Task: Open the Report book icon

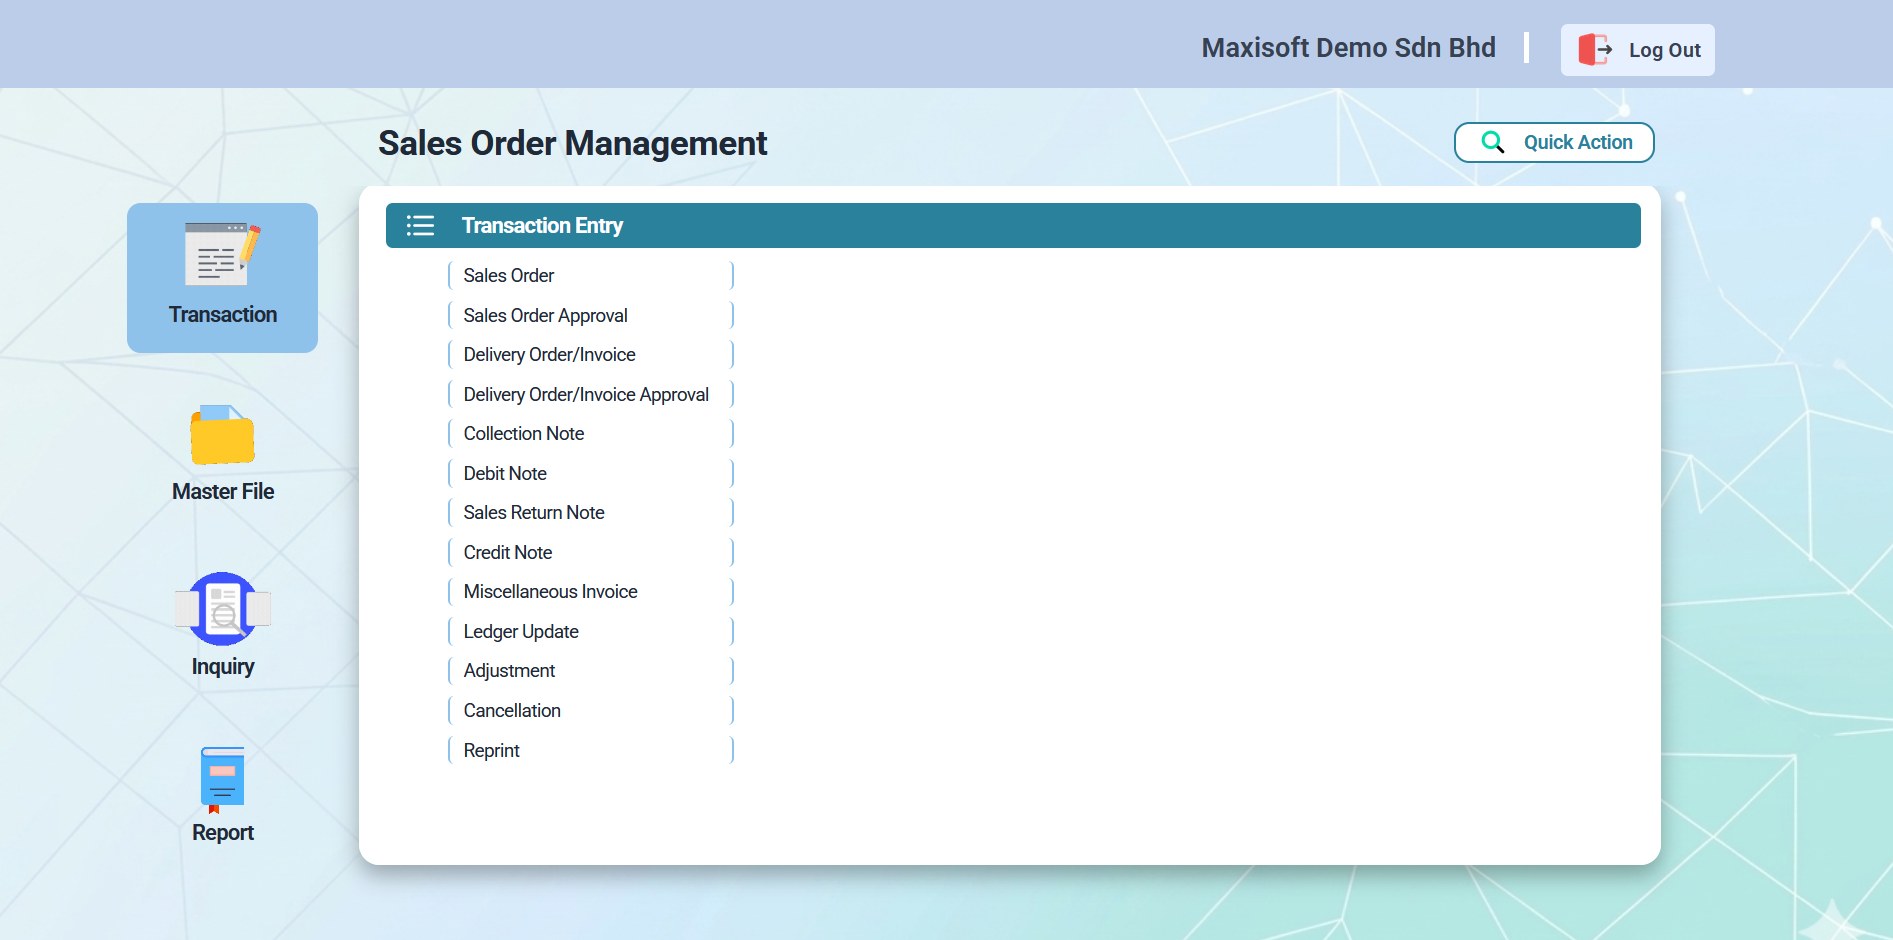Action: coord(222,779)
